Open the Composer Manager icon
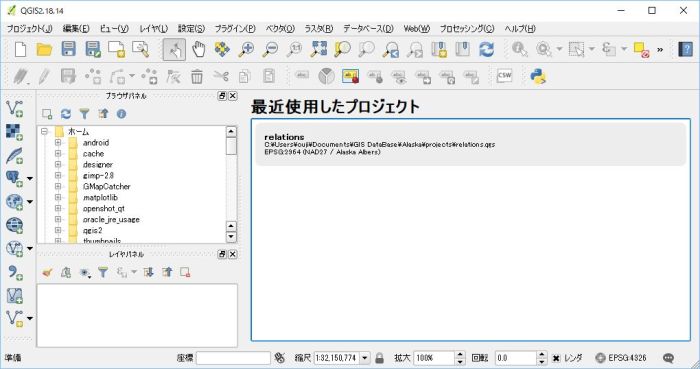 [140, 49]
